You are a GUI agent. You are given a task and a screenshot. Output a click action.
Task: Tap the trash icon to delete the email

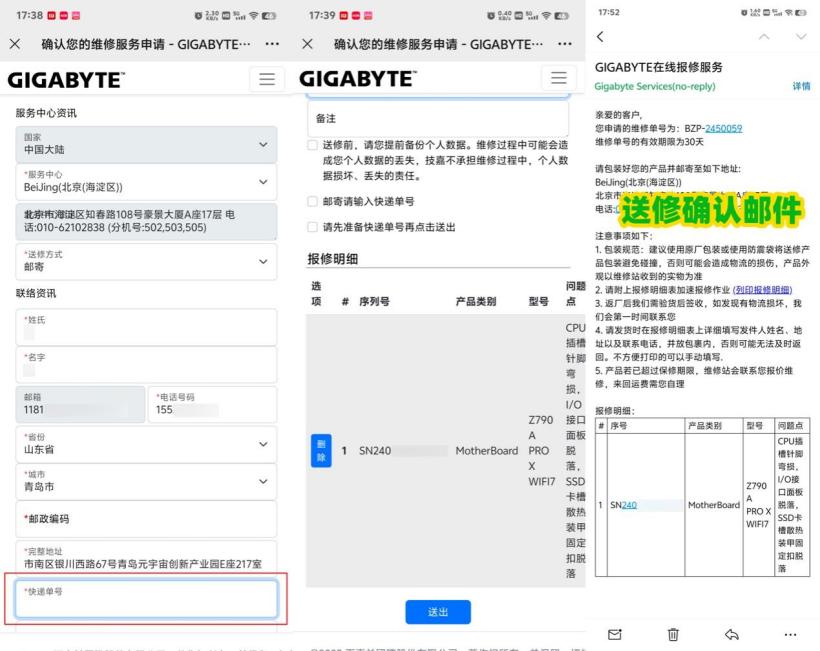pyautogui.click(x=675, y=634)
